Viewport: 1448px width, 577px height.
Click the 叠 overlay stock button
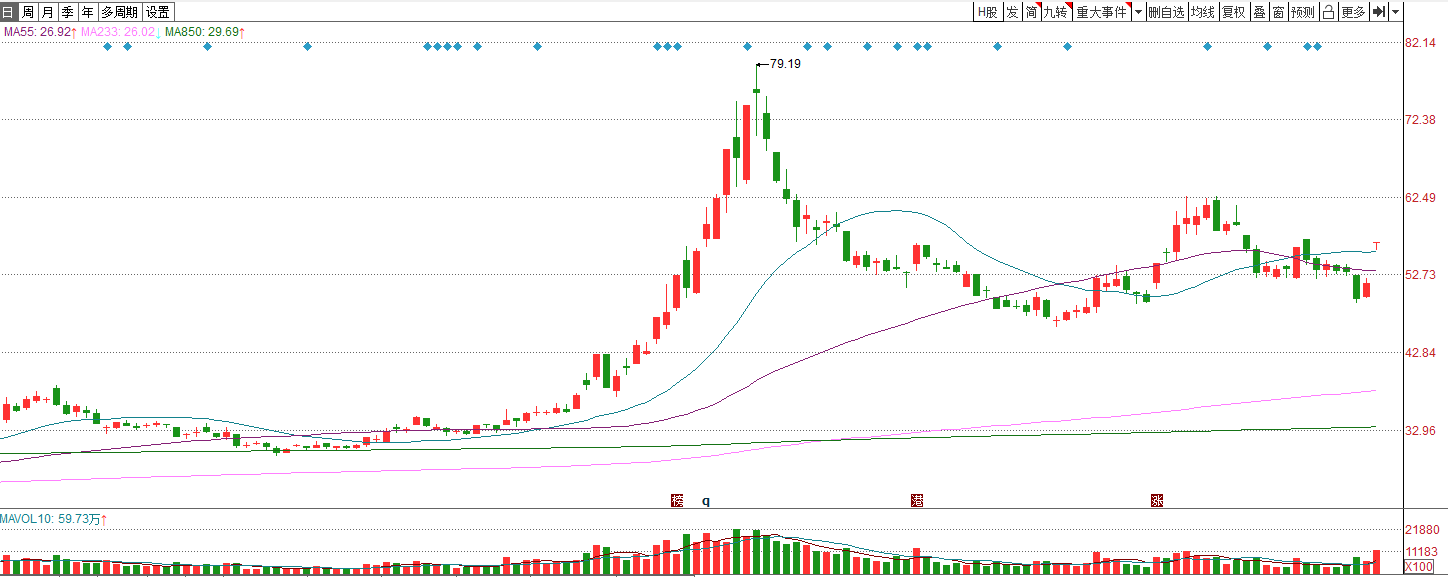(x=1259, y=12)
